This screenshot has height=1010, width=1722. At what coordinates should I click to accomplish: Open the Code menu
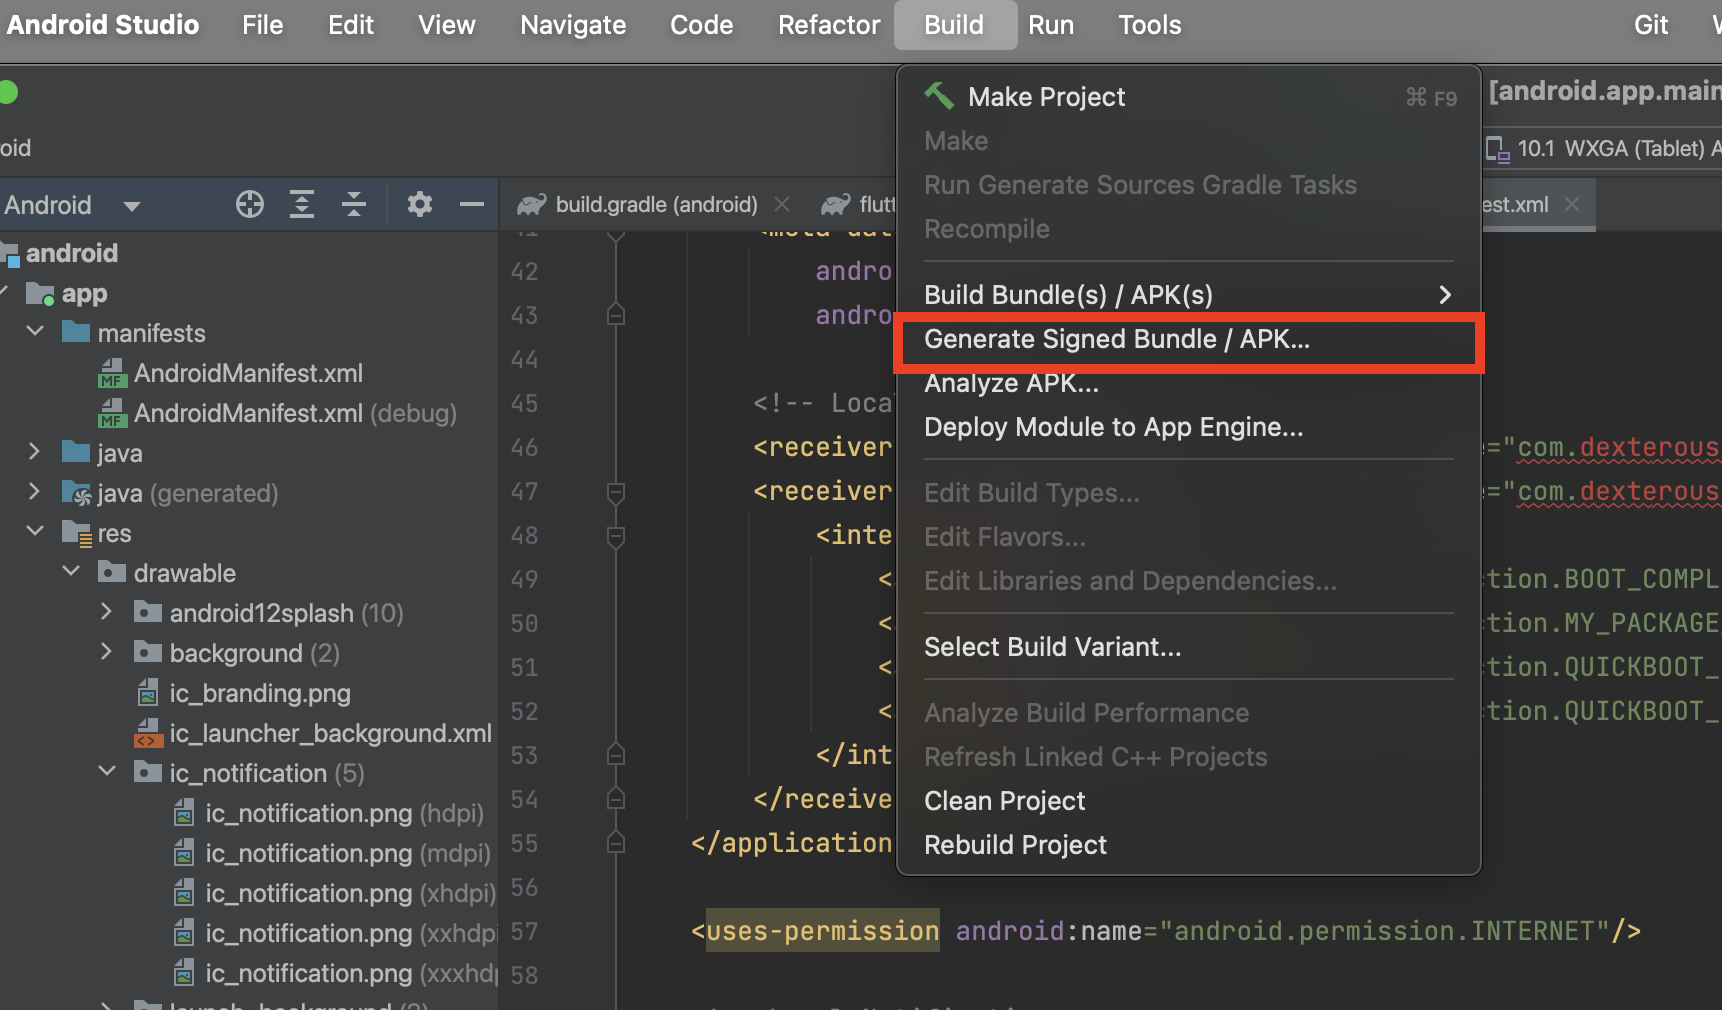[x=702, y=25]
